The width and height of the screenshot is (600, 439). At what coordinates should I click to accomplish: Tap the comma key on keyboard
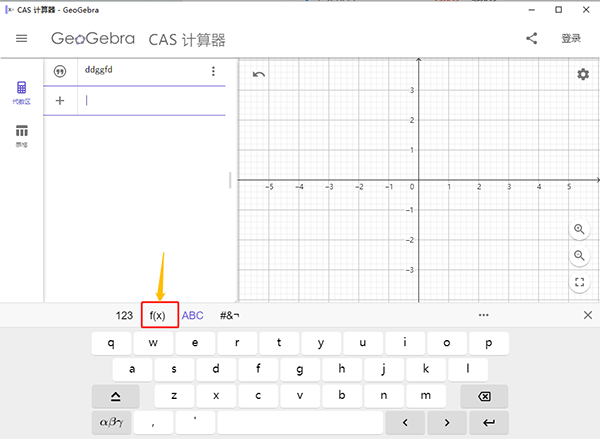pyautogui.click(x=153, y=423)
